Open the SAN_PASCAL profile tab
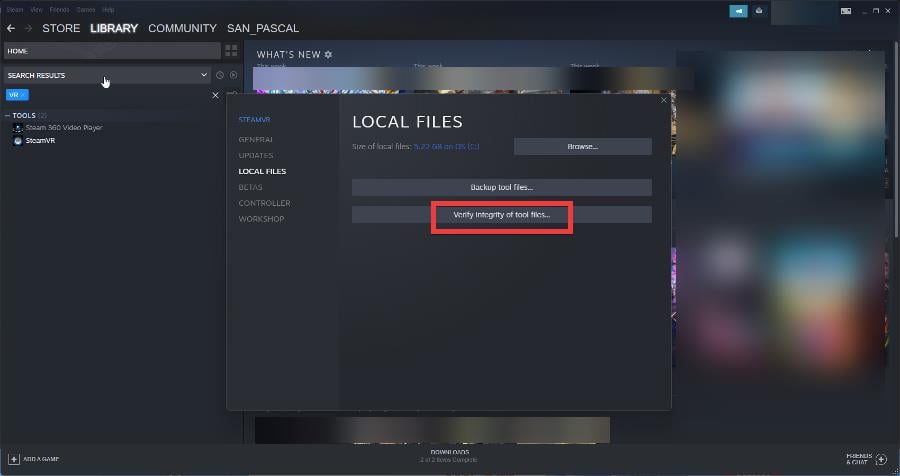 pyautogui.click(x=263, y=28)
